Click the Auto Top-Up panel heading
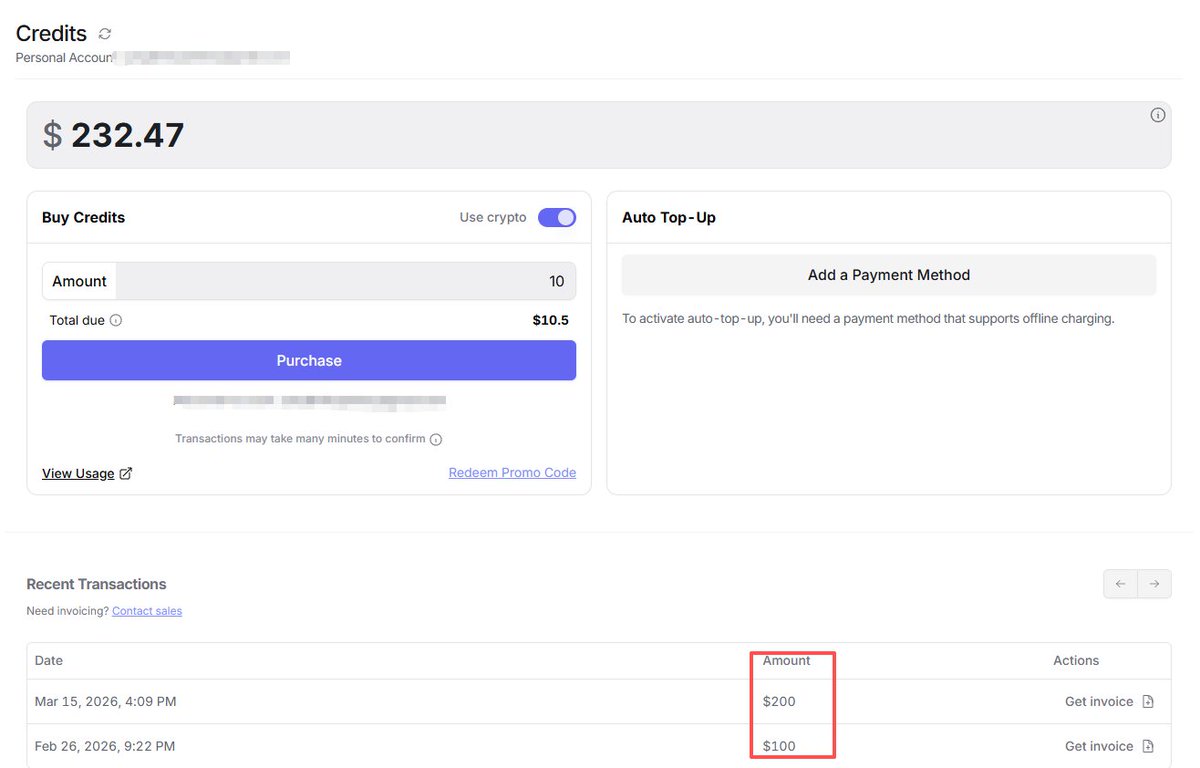Image resolution: width=1200 pixels, height=768 pixels. pos(669,218)
